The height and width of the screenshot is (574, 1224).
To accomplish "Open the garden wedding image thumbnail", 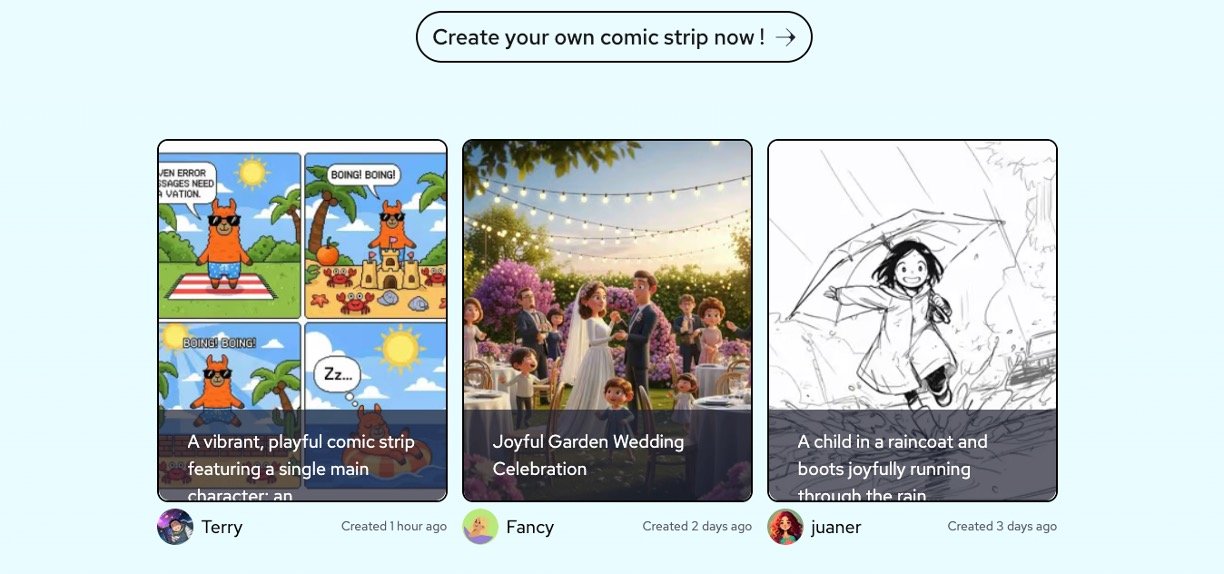I will coord(607,320).
